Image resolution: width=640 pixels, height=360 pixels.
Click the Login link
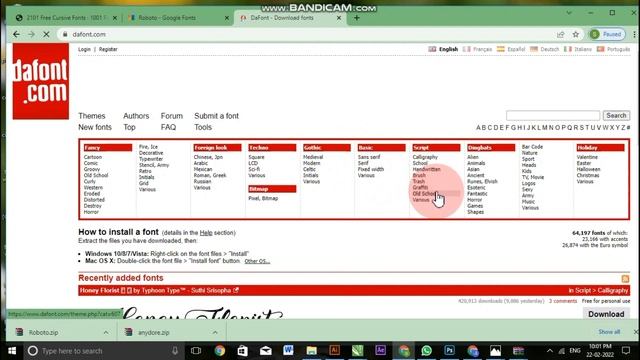coord(84,49)
